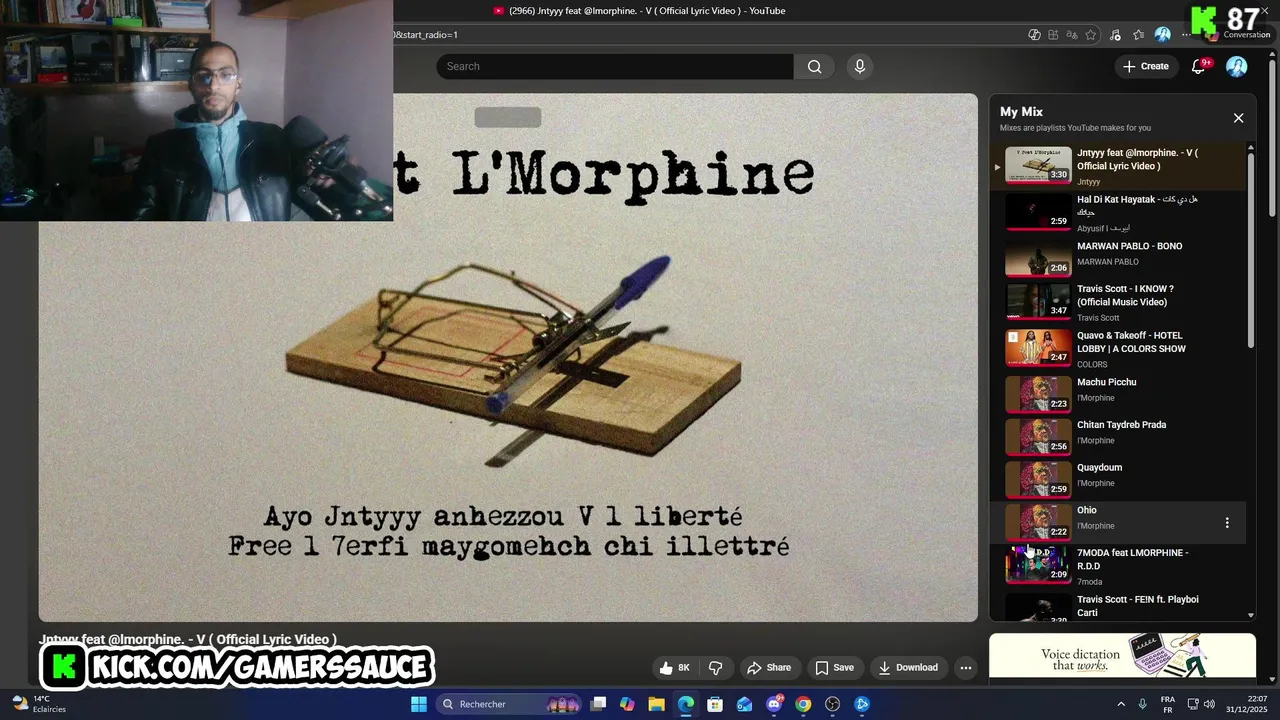Open File Explorer from the taskbar
The image size is (1280, 720).
656,704
